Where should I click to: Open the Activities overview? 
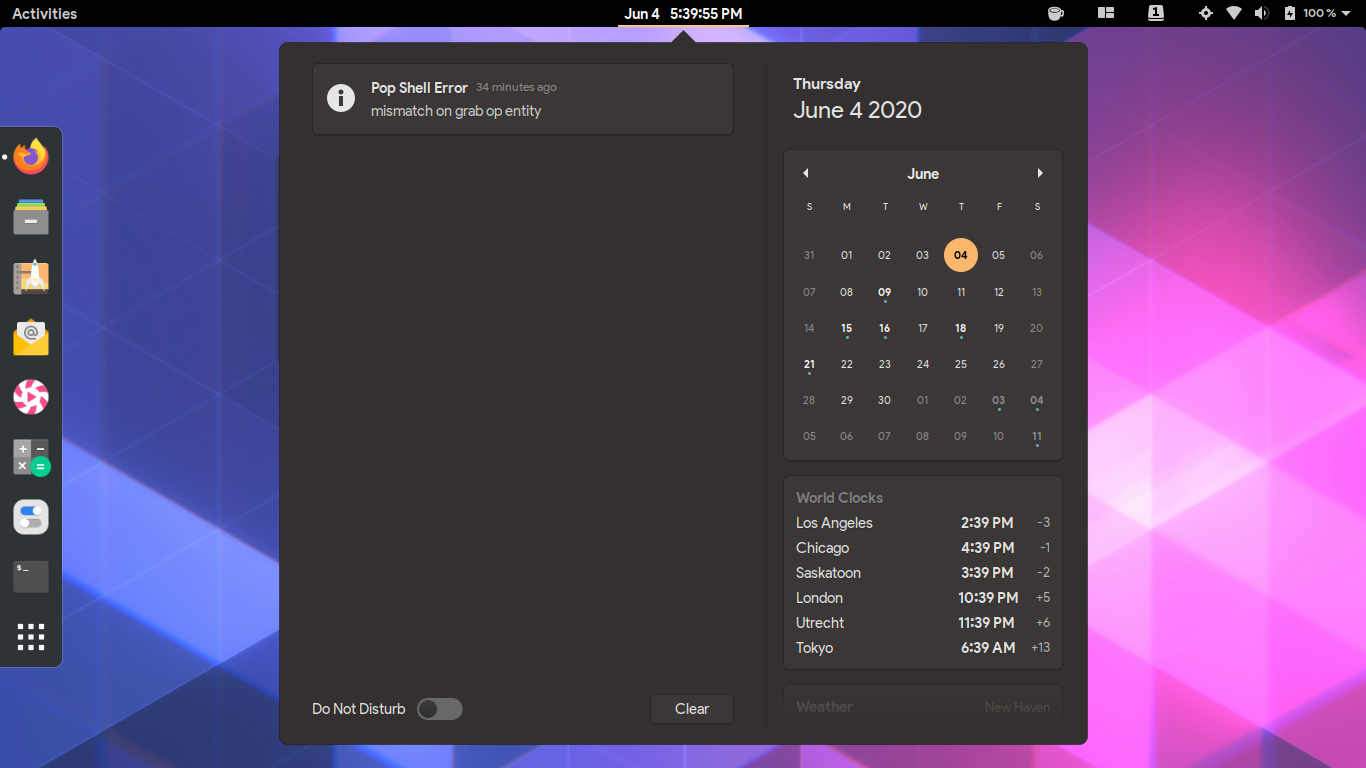44,13
